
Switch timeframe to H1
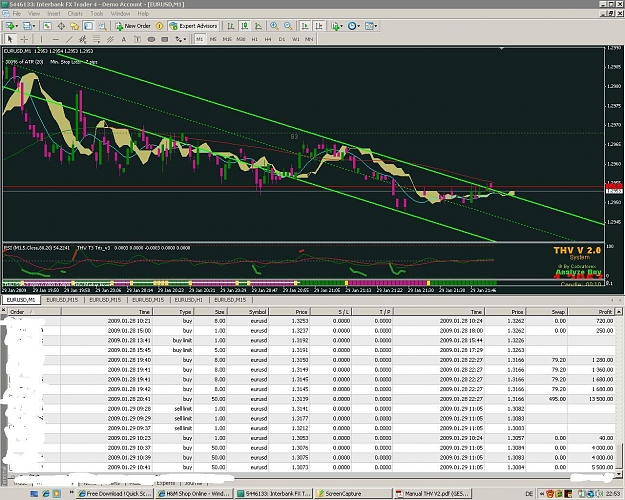pos(255,39)
